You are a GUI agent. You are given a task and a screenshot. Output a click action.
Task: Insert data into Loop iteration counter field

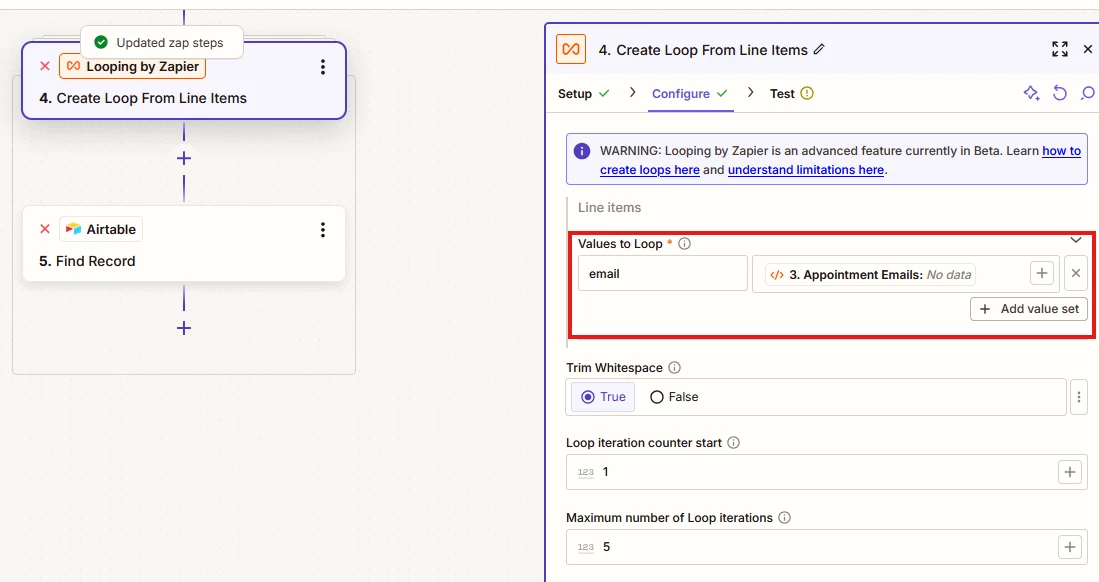[1070, 472]
